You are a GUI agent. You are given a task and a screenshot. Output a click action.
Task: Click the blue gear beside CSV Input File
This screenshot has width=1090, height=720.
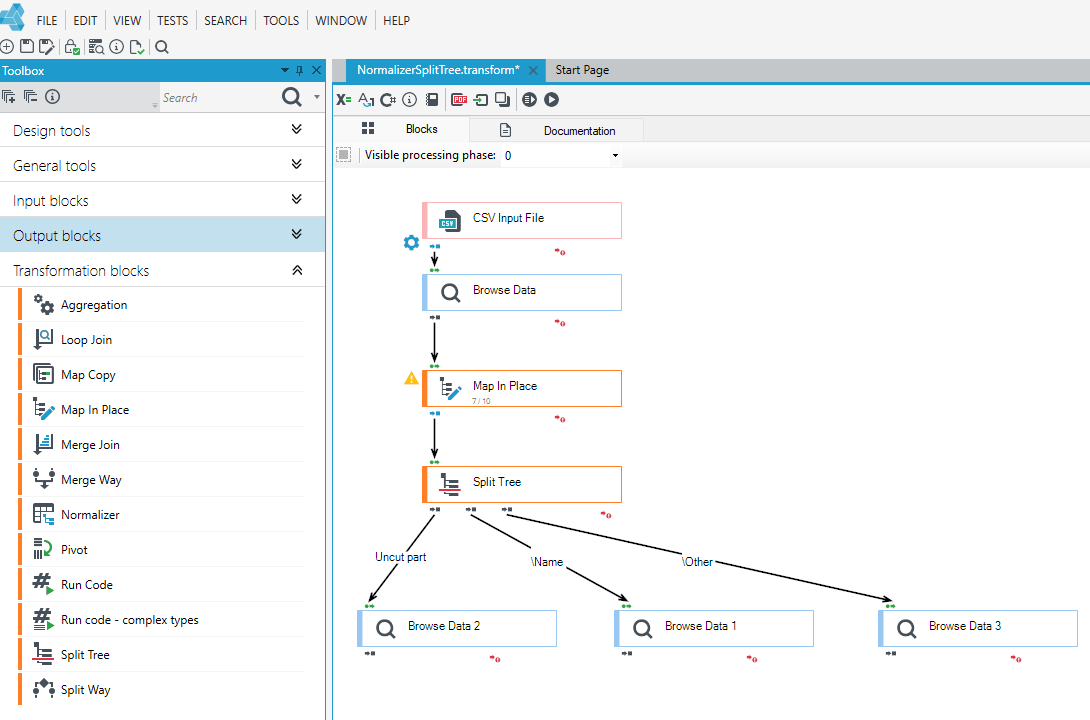[412, 243]
